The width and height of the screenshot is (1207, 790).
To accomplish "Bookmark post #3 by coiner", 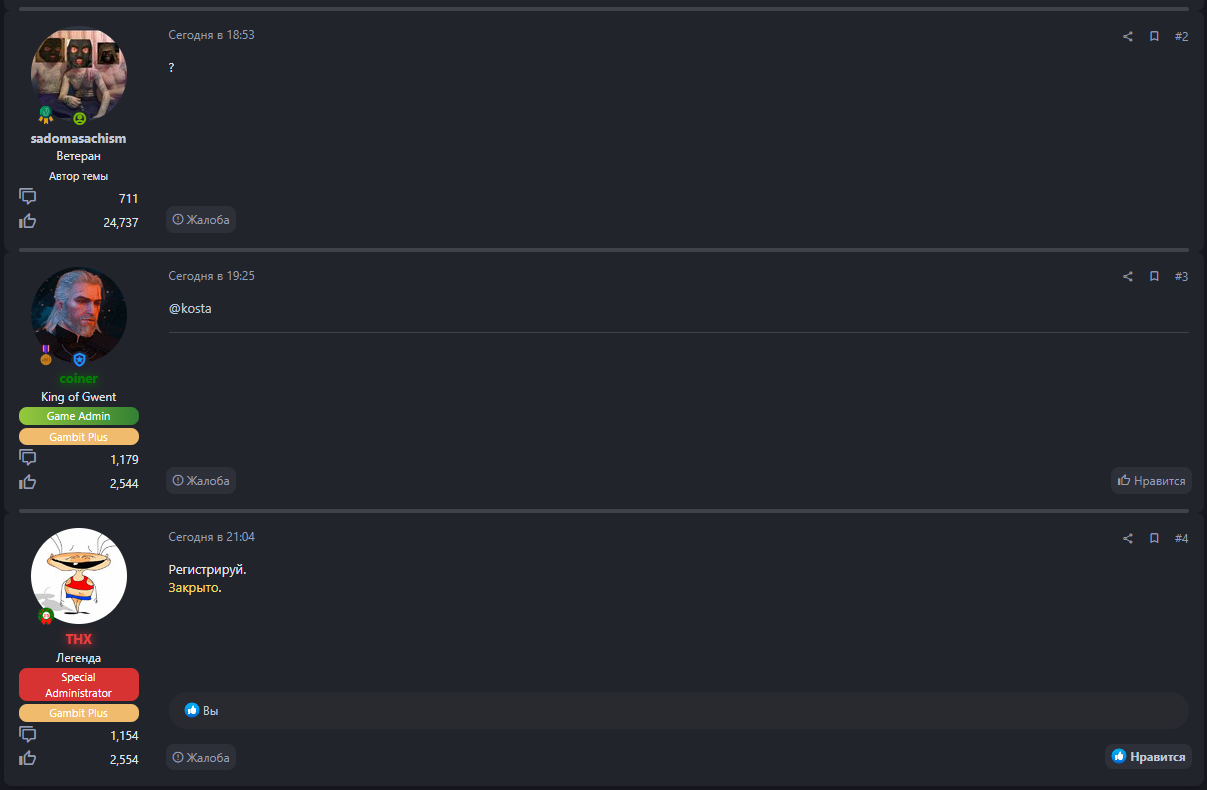I will [1154, 277].
